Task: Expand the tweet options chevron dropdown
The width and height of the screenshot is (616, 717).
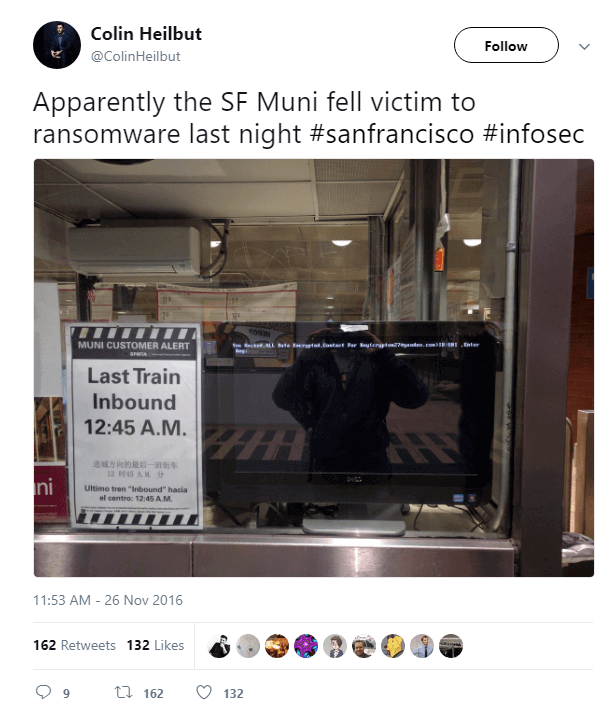Action: pyautogui.click(x=584, y=46)
